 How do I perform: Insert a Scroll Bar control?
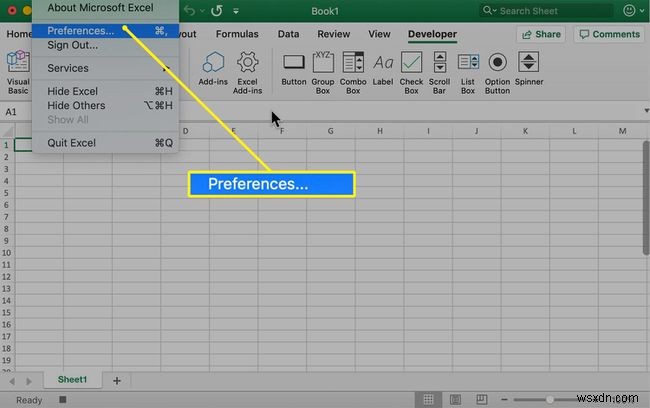click(439, 73)
